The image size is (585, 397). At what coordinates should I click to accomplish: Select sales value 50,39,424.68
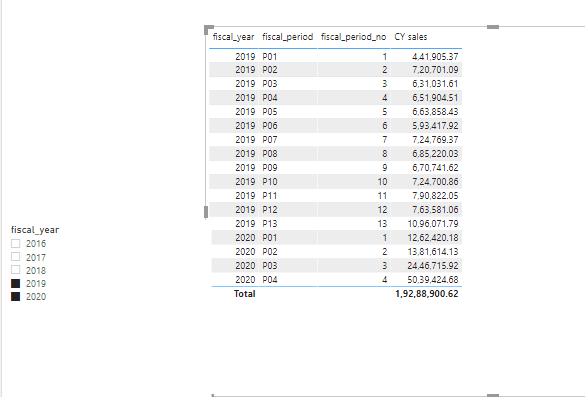[x=433, y=279]
